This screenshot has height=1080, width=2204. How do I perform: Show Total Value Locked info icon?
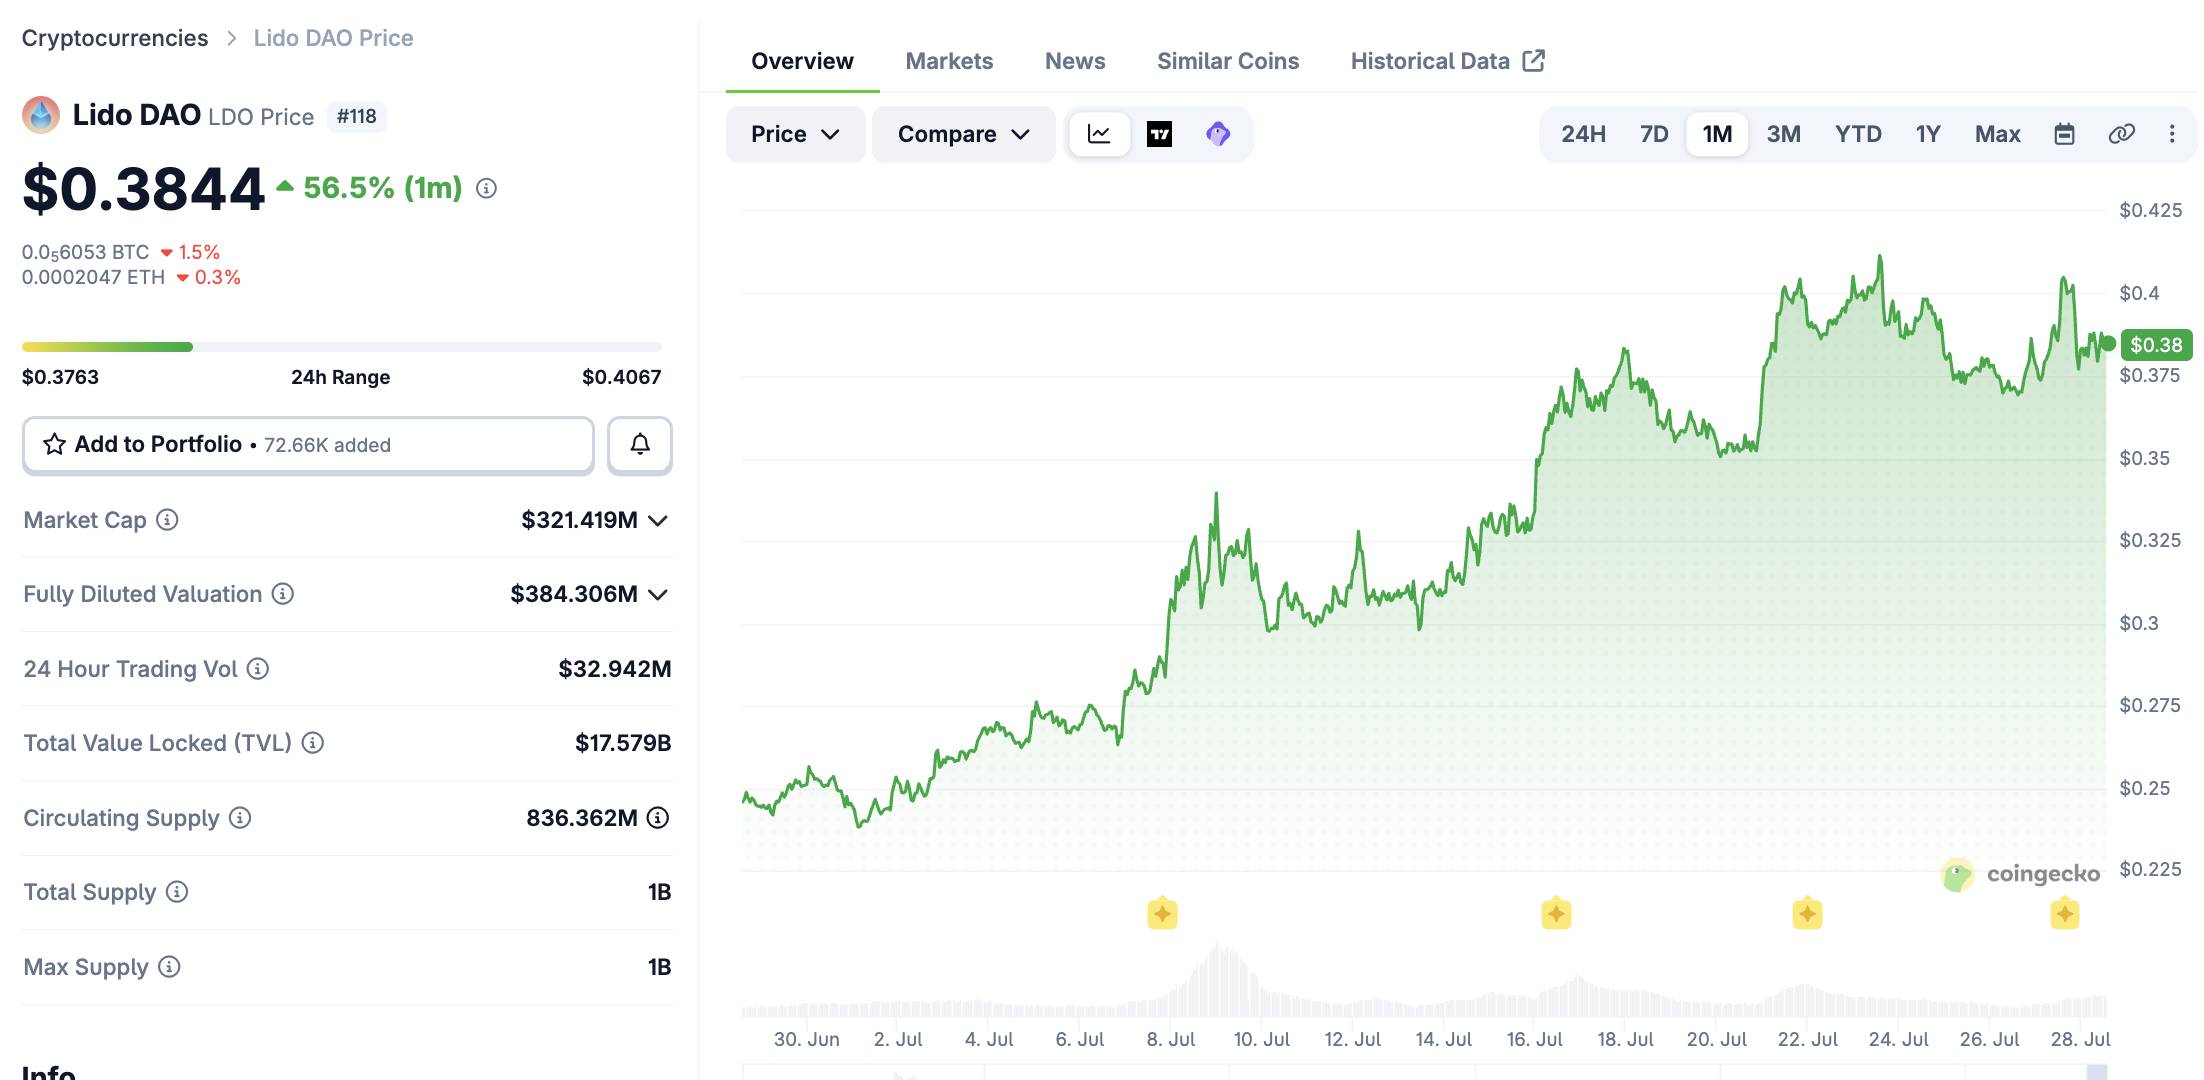tap(313, 743)
